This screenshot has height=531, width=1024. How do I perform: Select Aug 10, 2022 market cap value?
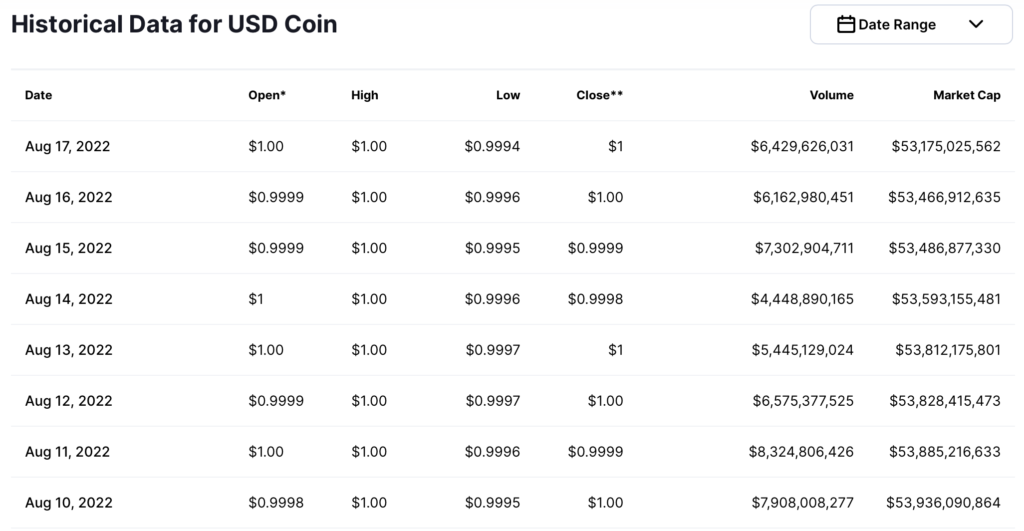pos(943,503)
